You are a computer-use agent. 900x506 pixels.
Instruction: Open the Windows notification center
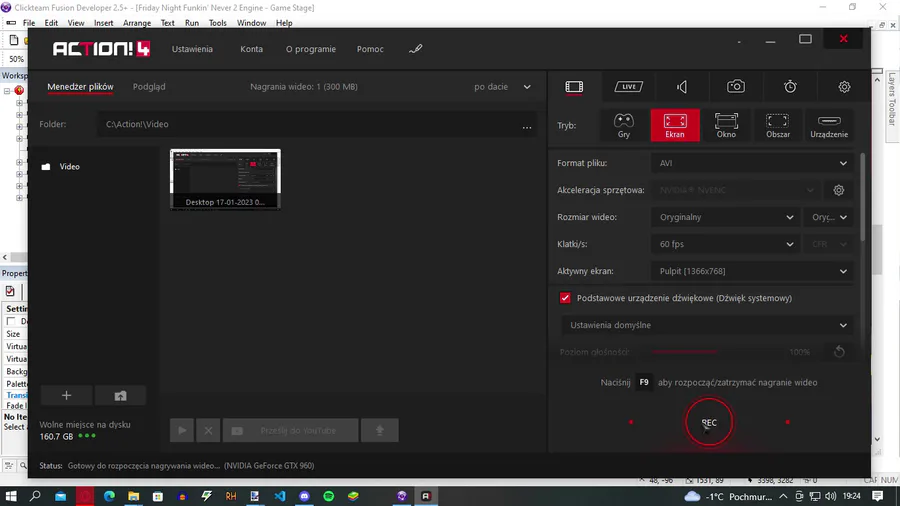point(878,496)
